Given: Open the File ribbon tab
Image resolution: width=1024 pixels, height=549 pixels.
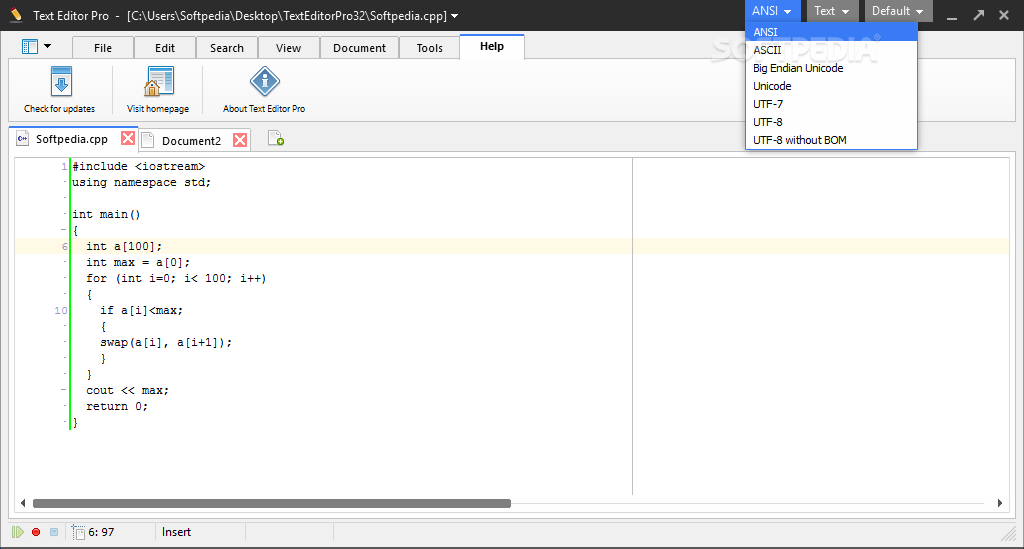Looking at the screenshot, I should click(103, 48).
